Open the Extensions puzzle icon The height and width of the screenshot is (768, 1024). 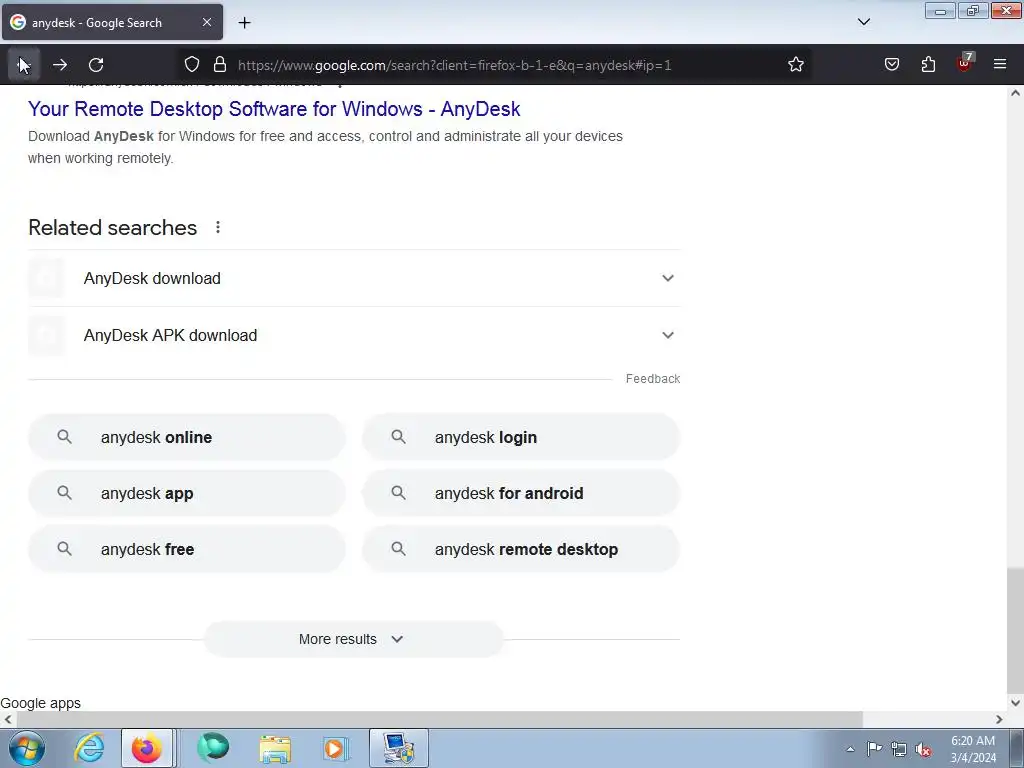(928, 65)
